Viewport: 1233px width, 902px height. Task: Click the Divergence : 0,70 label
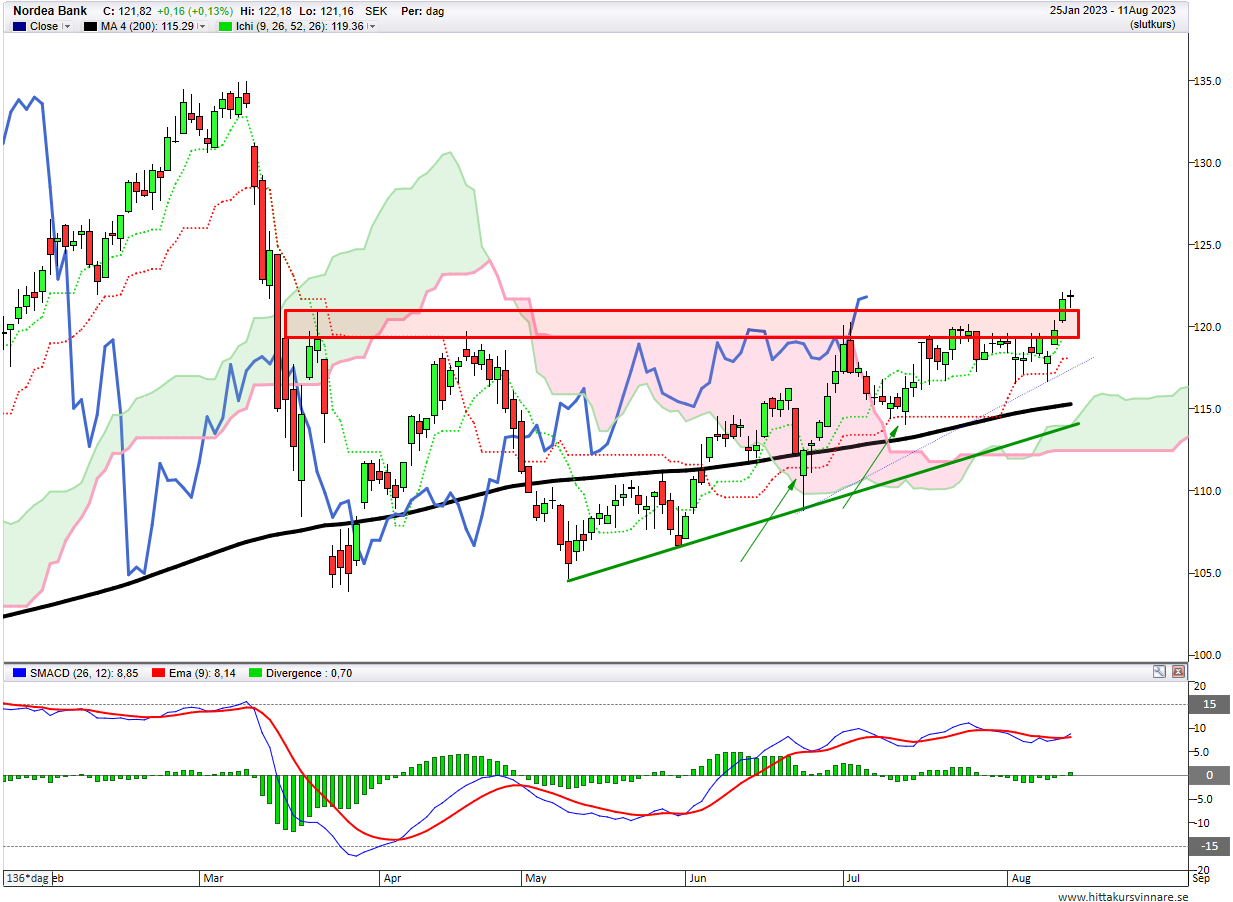coord(309,673)
